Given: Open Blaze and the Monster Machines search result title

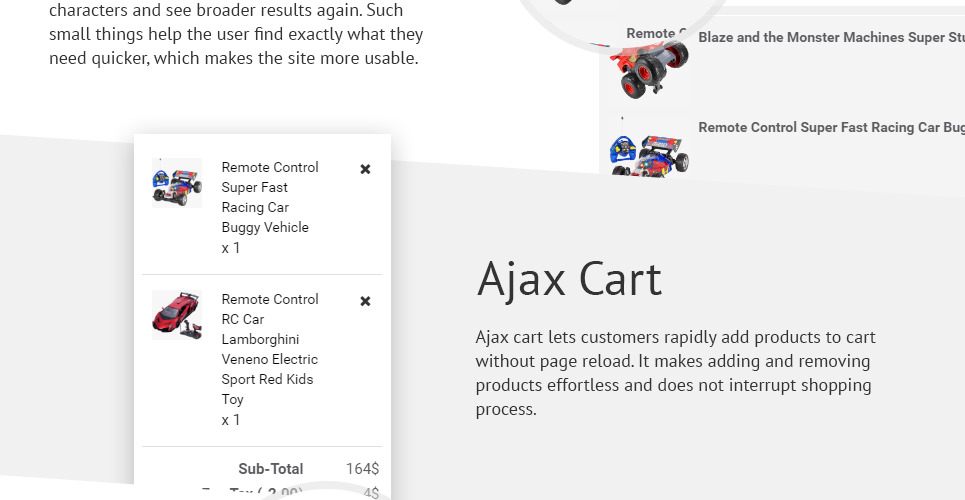Looking at the screenshot, I should [830, 38].
